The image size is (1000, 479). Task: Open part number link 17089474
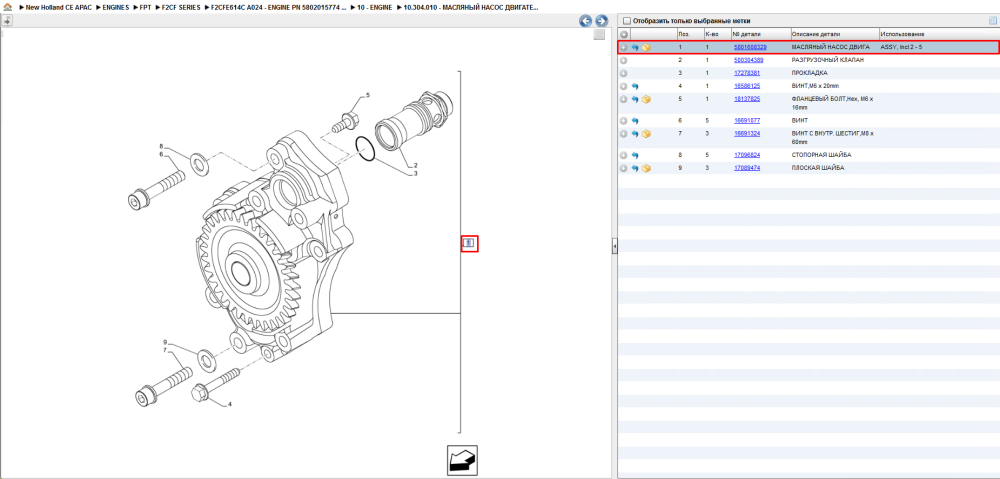pos(747,168)
